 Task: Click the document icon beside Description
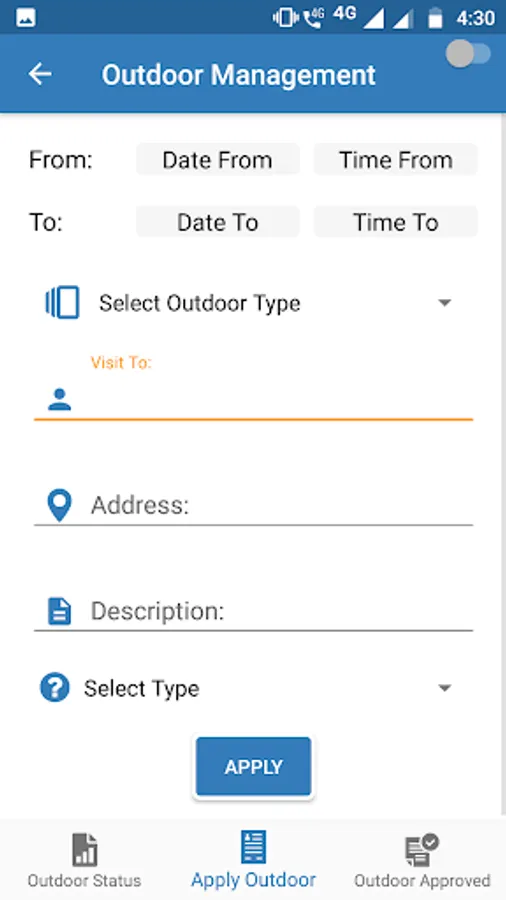[x=60, y=611]
